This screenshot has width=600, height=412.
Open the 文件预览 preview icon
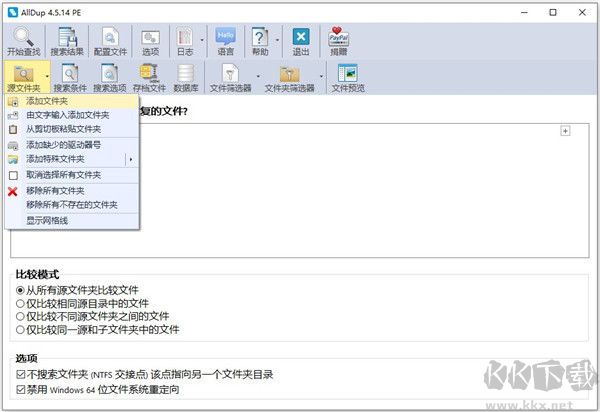tap(347, 73)
